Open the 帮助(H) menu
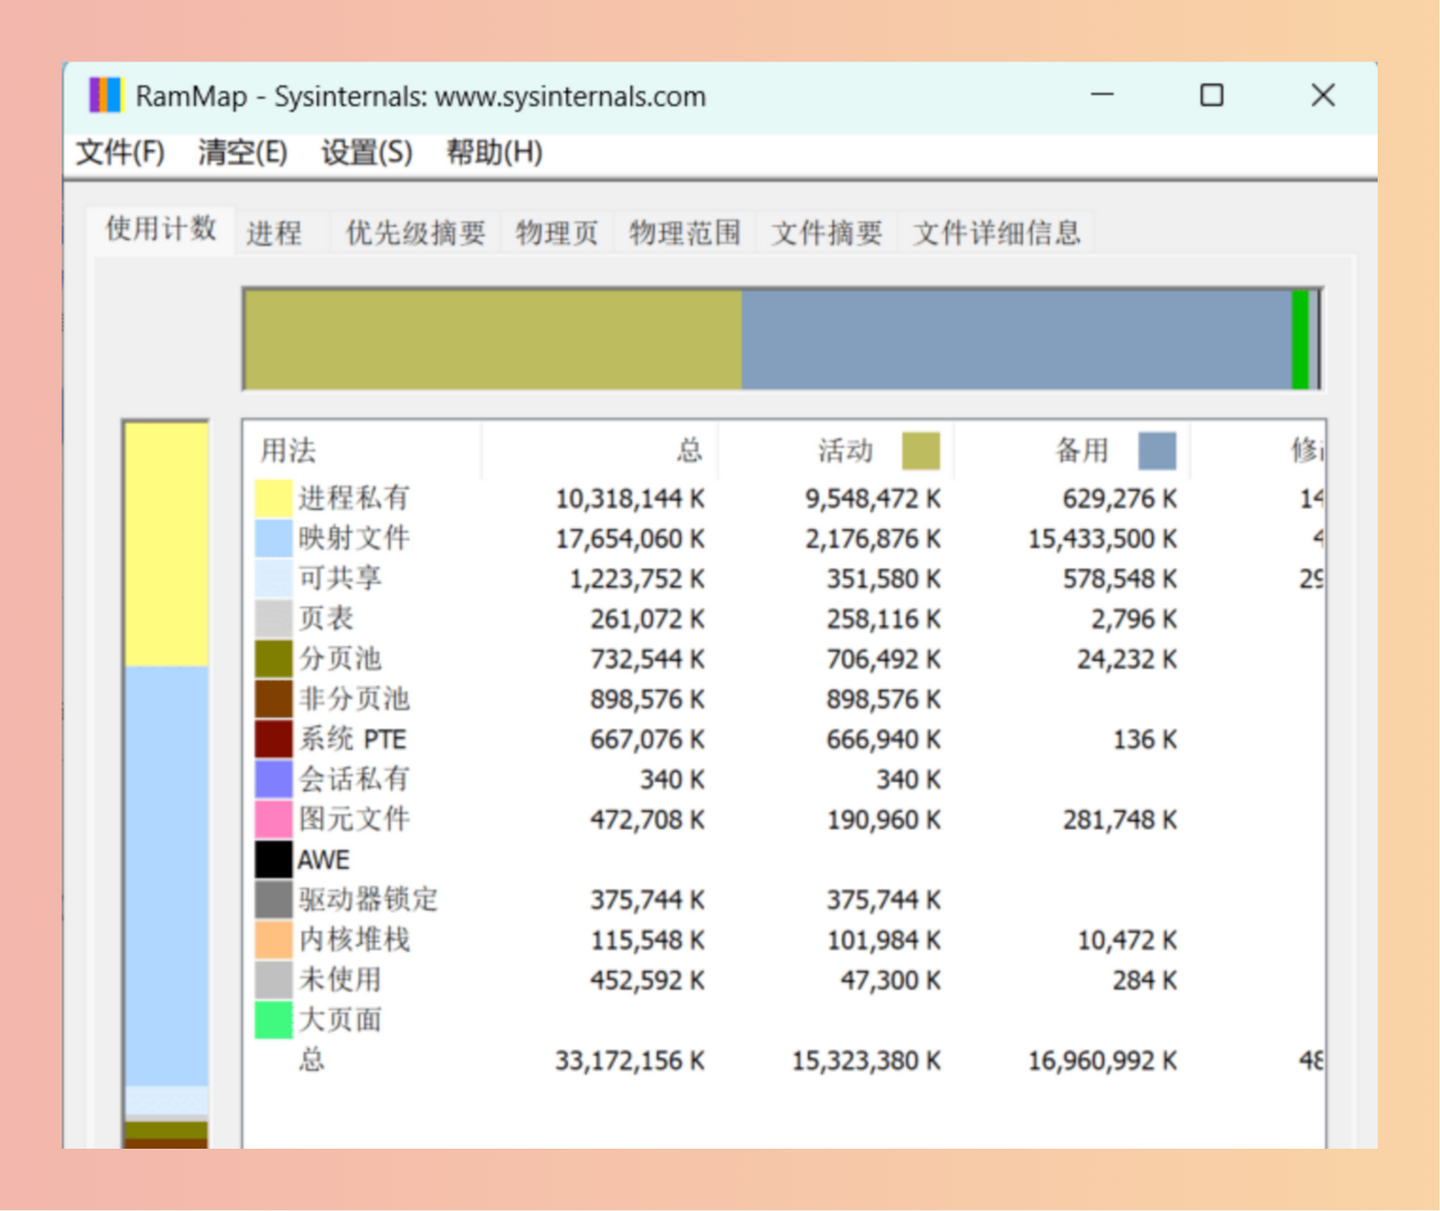The width and height of the screenshot is (1440, 1211). tap(494, 152)
